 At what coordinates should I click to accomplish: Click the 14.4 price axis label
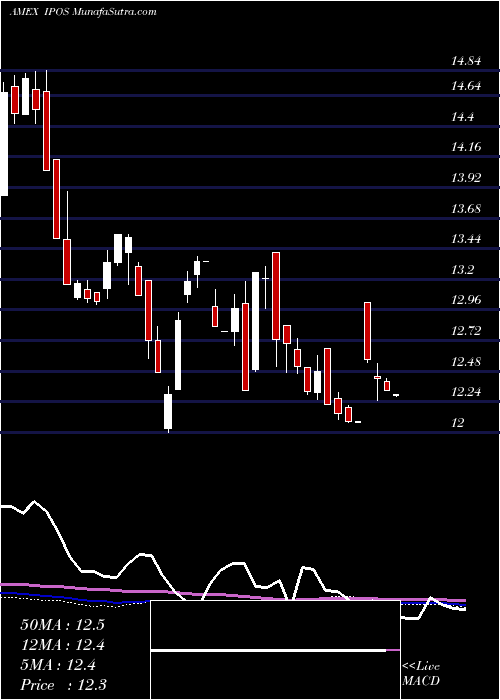(x=462, y=117)
